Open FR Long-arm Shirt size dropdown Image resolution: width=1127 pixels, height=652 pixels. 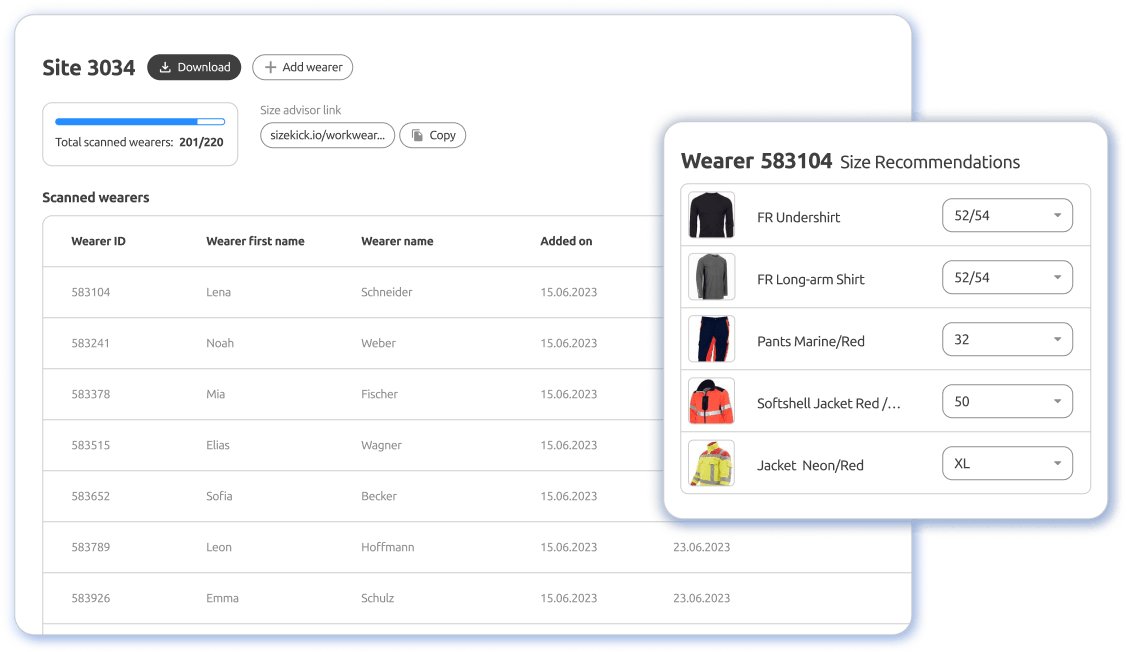point(1007,277)
